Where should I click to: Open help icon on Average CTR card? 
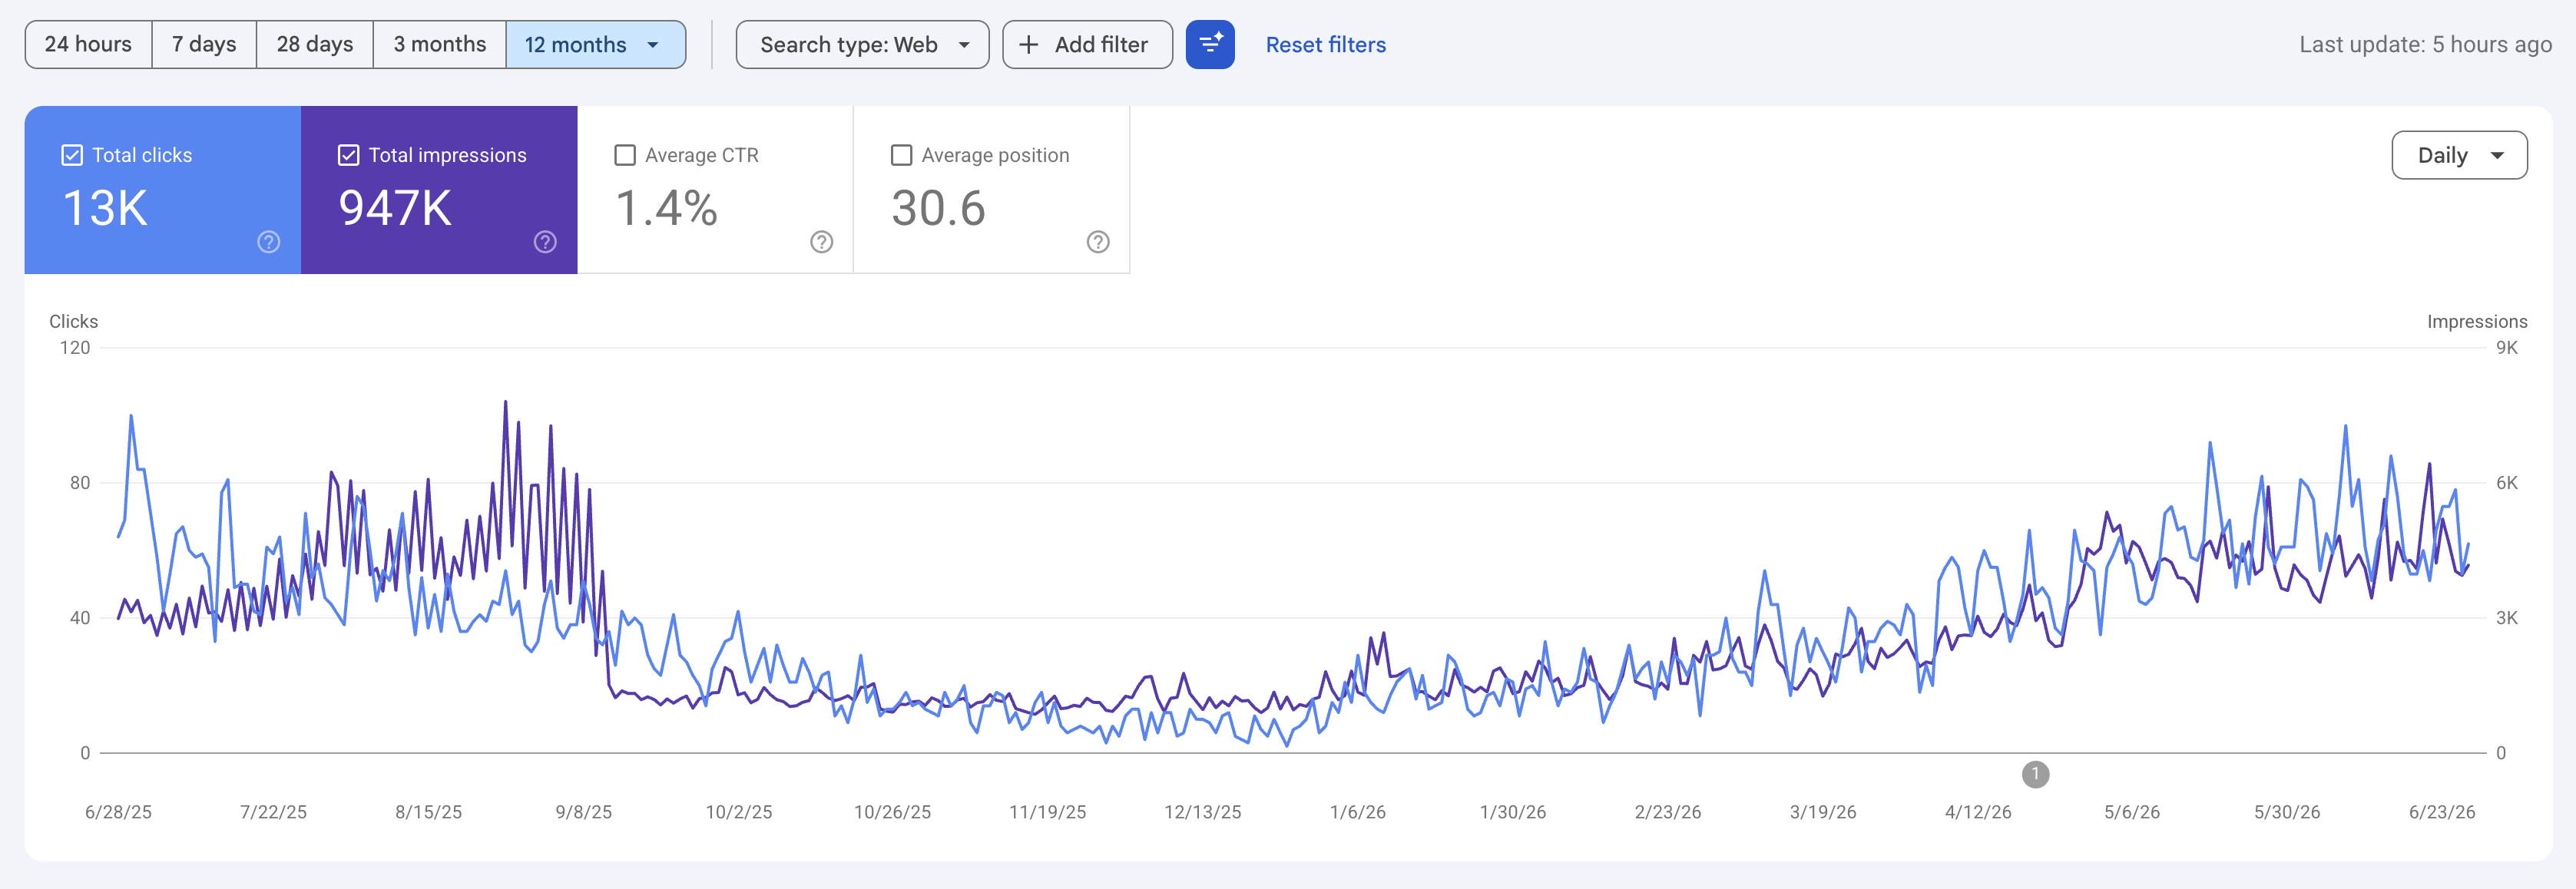[822, 242]
